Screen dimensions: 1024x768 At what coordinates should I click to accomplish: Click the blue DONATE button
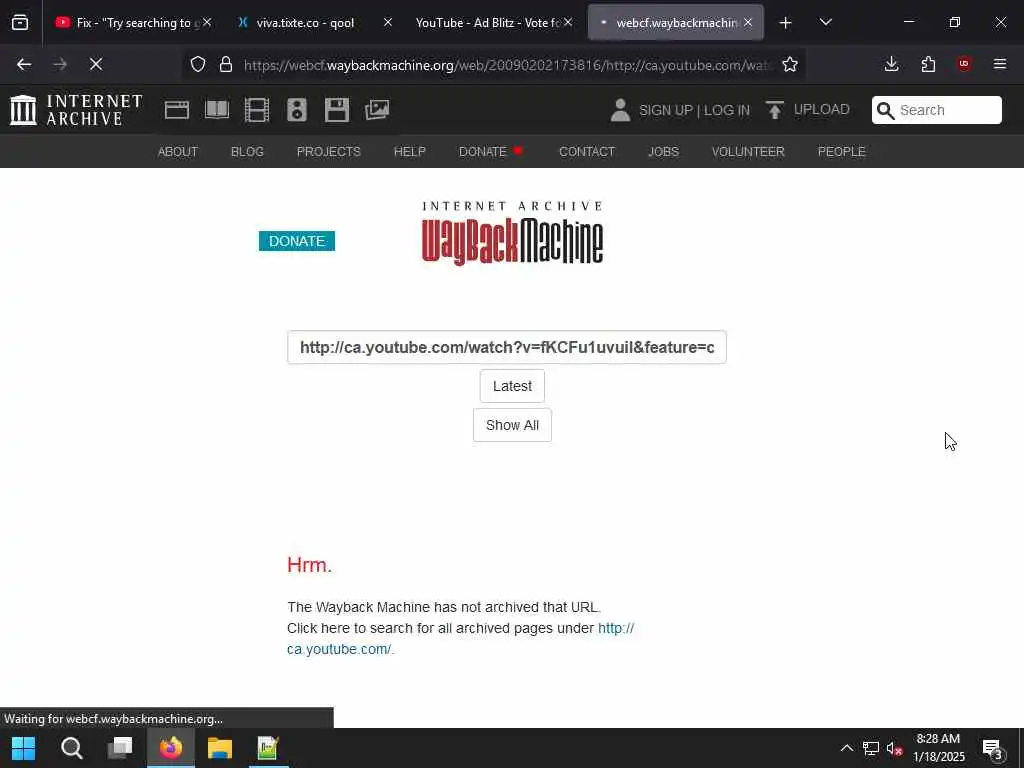coord(297,241)
